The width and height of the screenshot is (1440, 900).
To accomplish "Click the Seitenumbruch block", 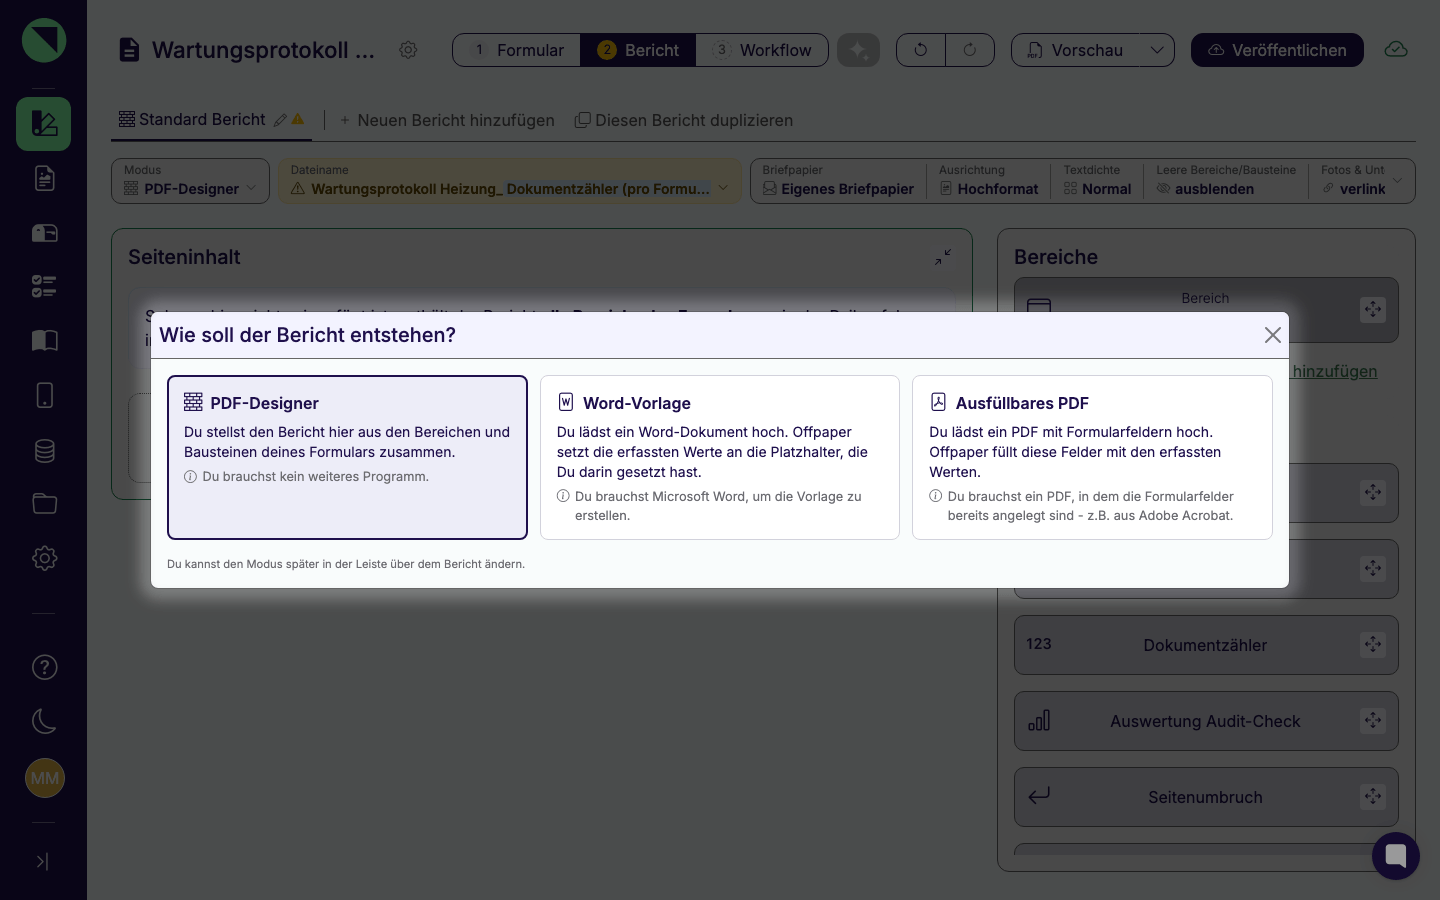I will point(1206,797).
